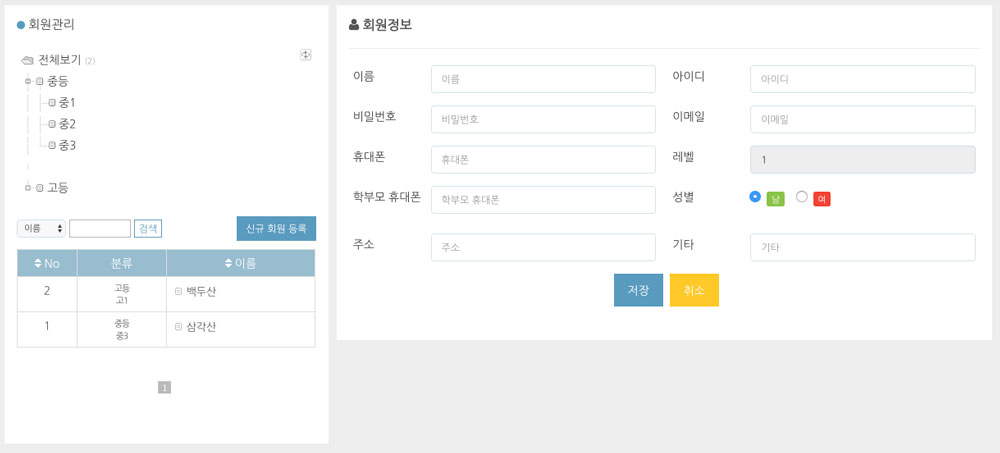Select the 여 gender radio button
Viewport: 1000px width, 453px height.
802,197
